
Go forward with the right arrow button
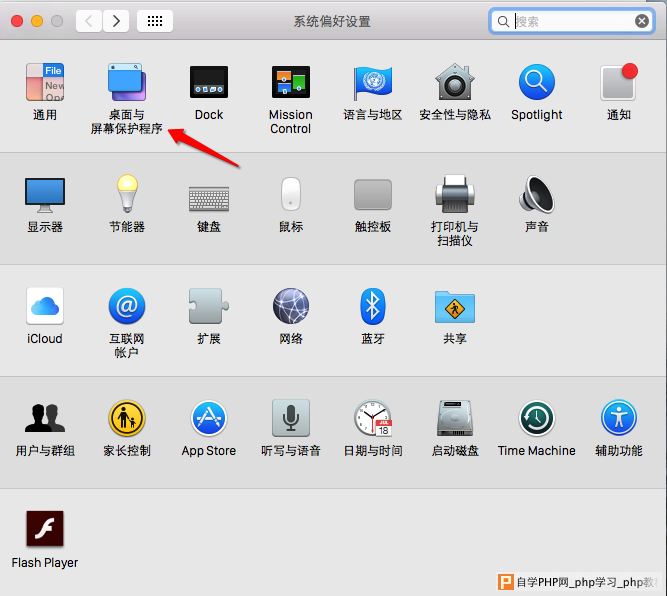tap(116, 21)
